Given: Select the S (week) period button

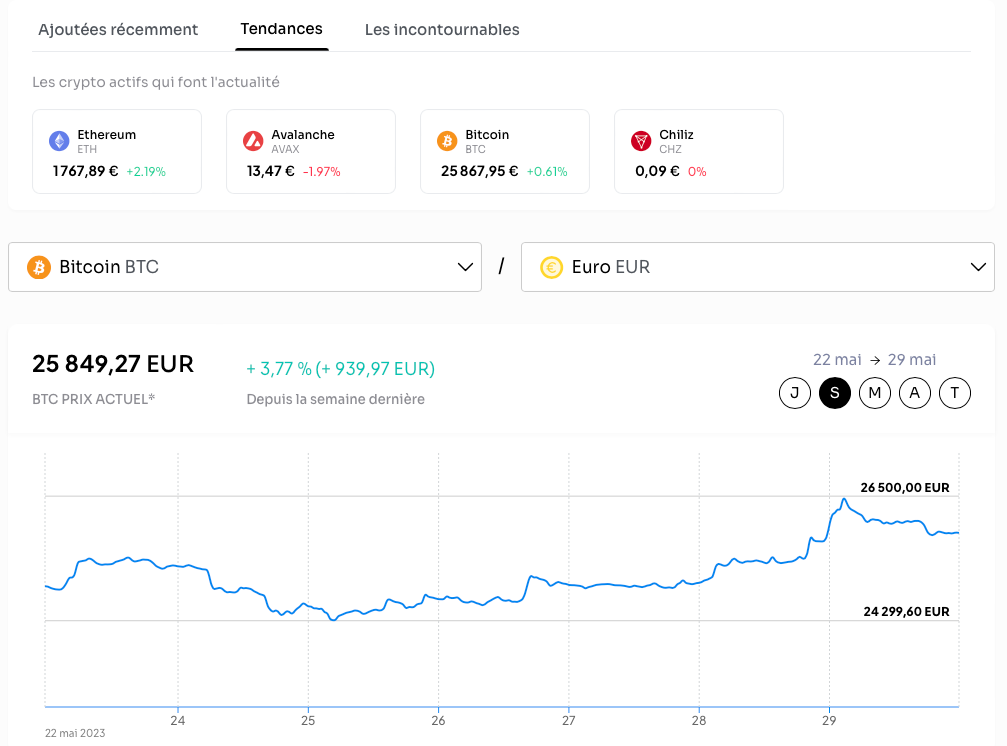Looking at the screenshot, I should click(x=835, y=393).
